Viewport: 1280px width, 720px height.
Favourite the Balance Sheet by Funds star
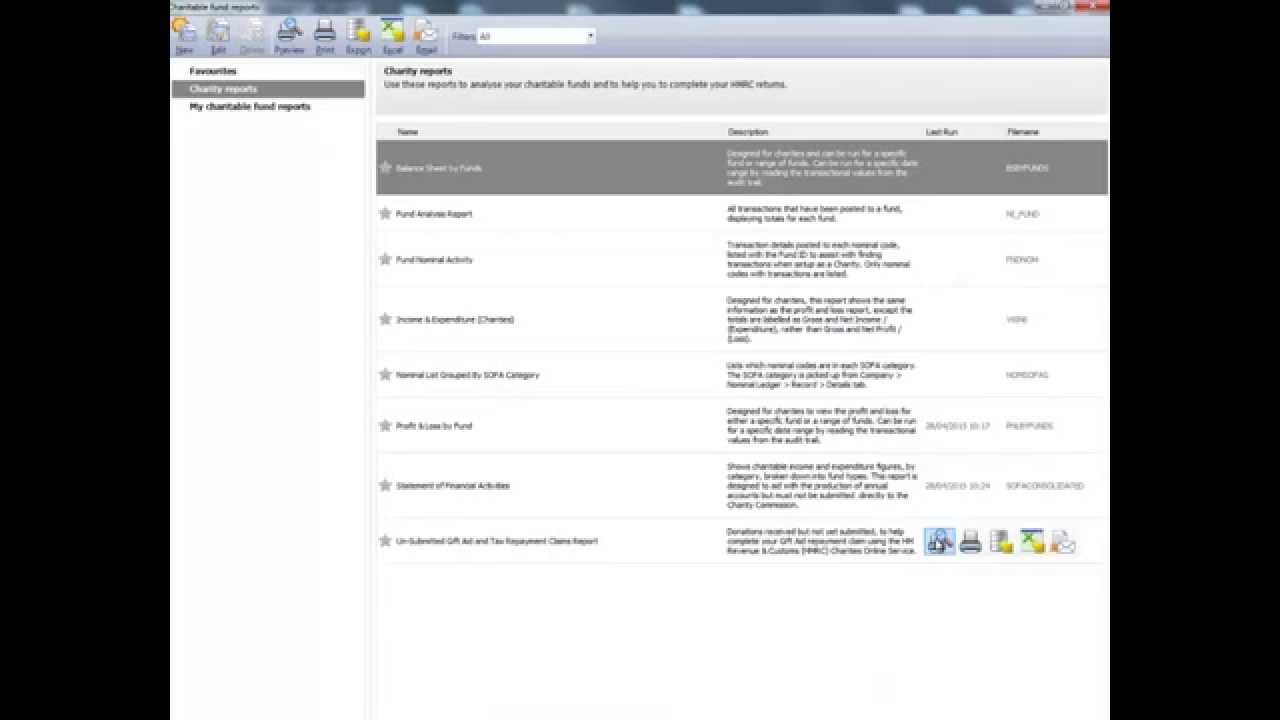(x=385, y=167)
